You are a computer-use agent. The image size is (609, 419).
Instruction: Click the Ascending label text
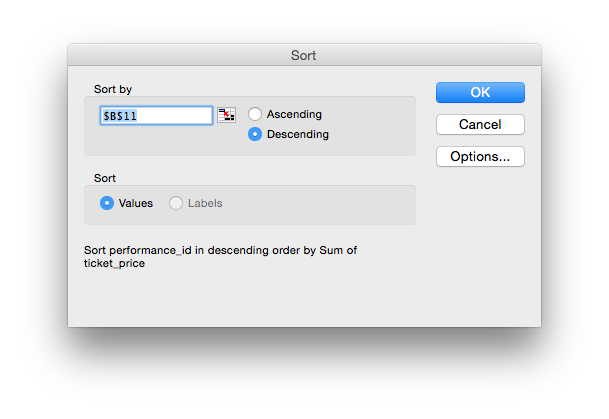[294, 114]
